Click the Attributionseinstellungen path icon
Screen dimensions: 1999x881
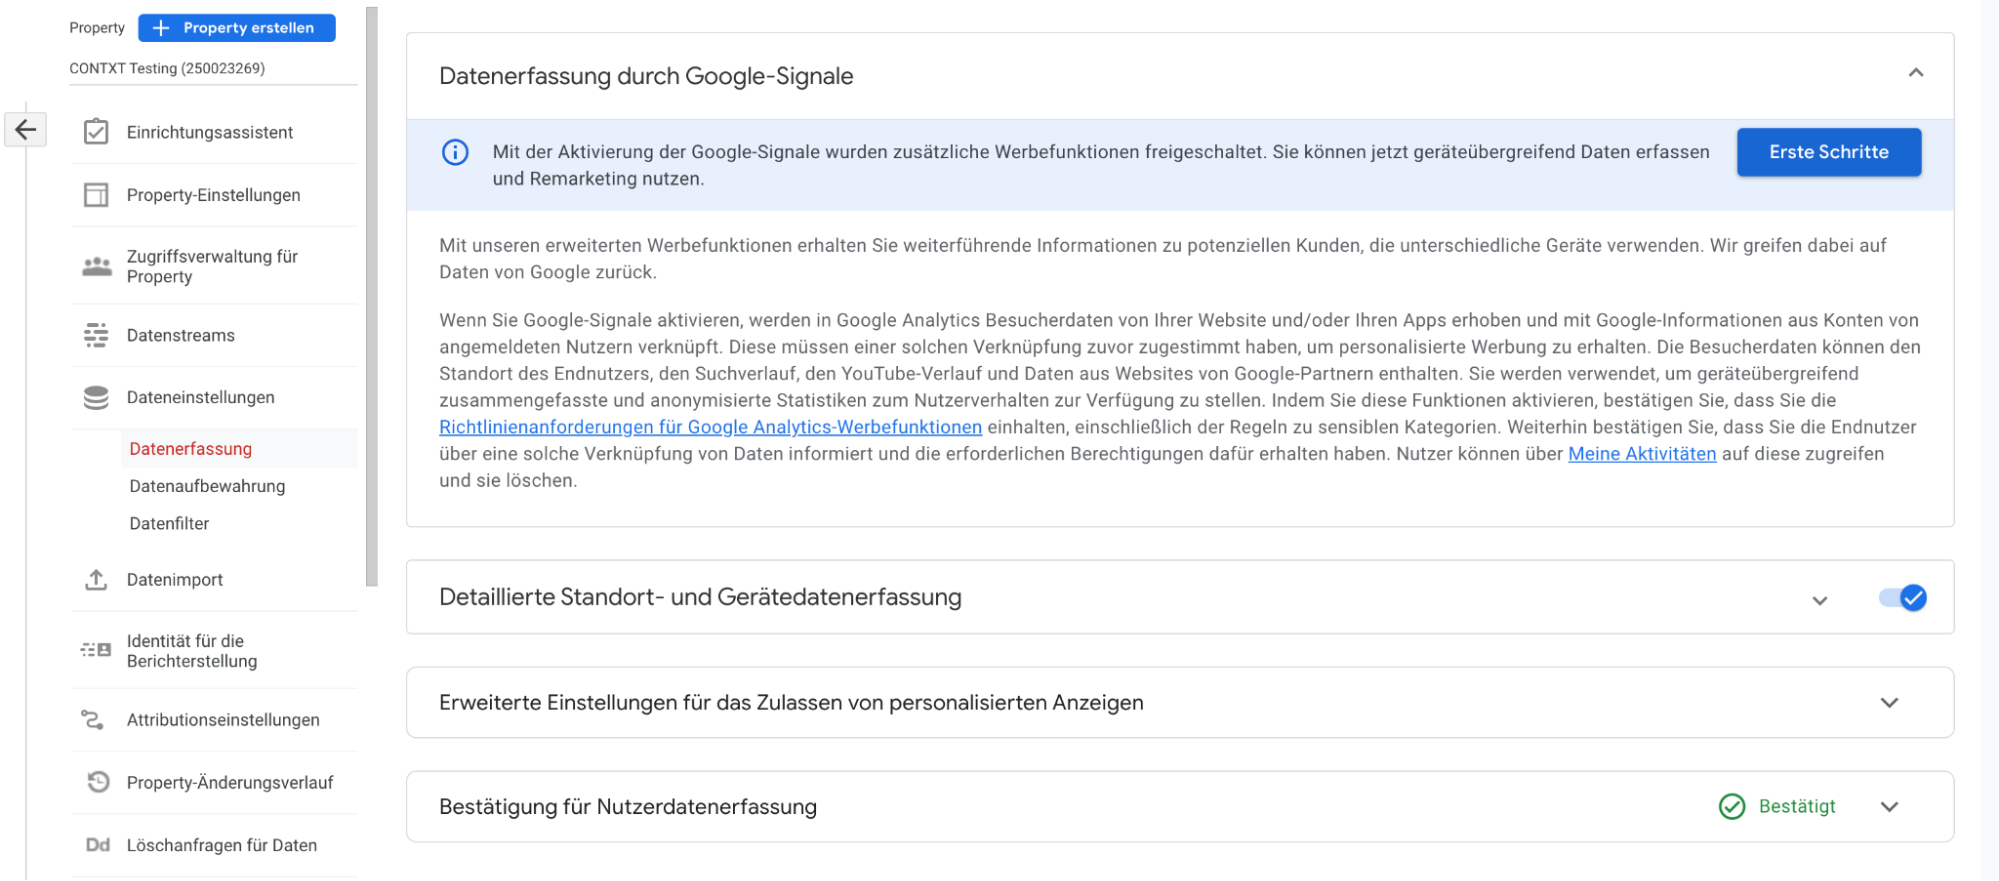point(92,719)
